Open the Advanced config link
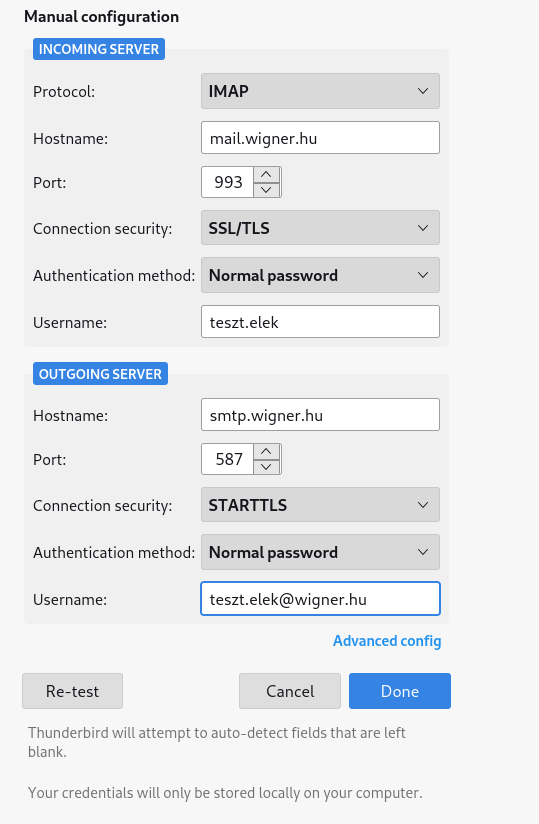This screenshot has width=539, height=824. [387, 641]
